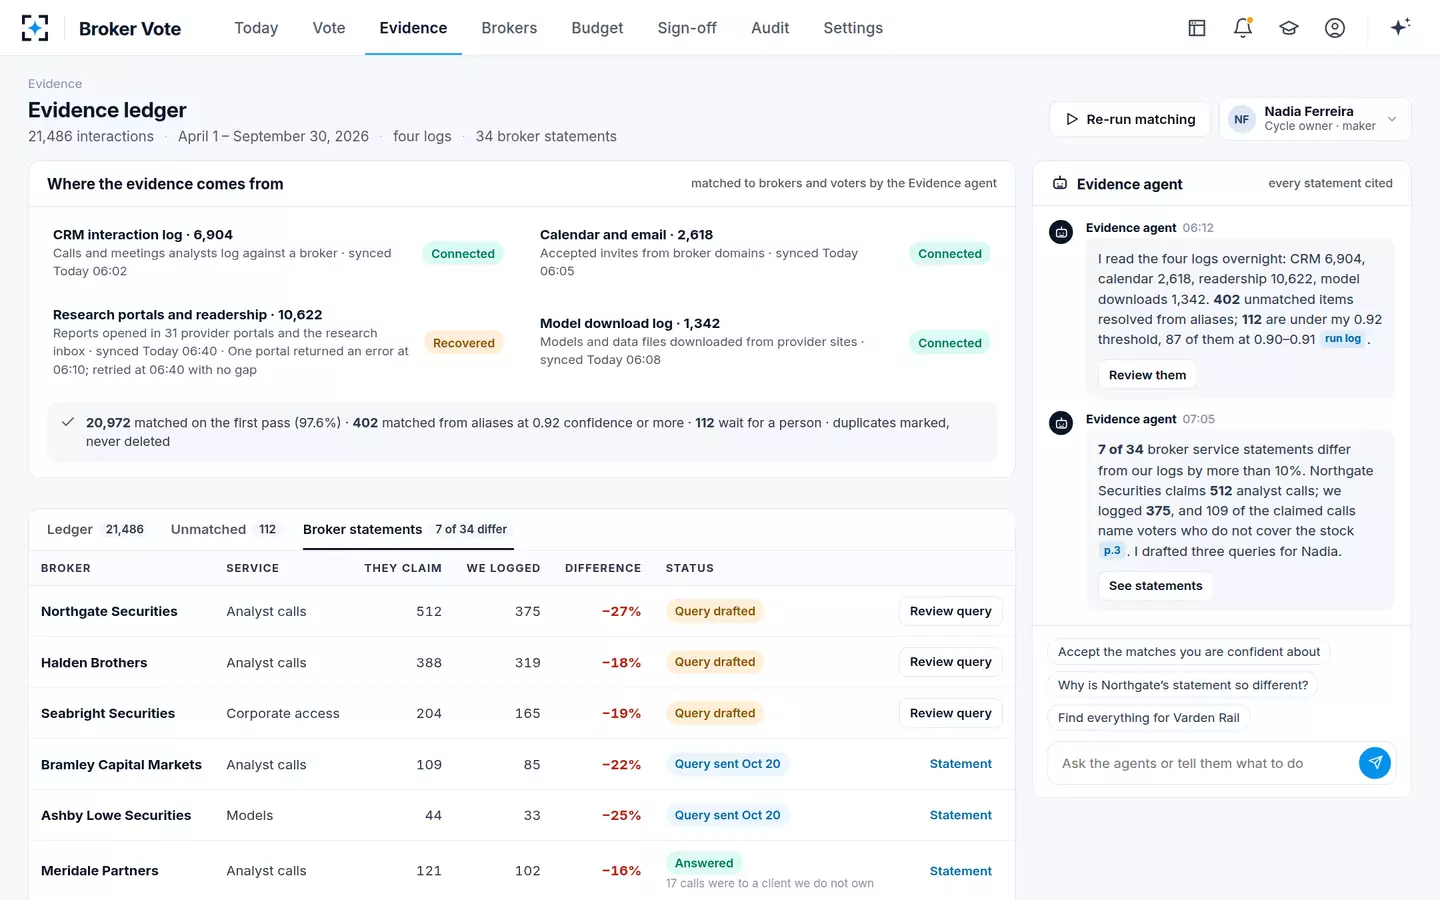Open the Meridale Partners Statement link

(x=961, y=871)
